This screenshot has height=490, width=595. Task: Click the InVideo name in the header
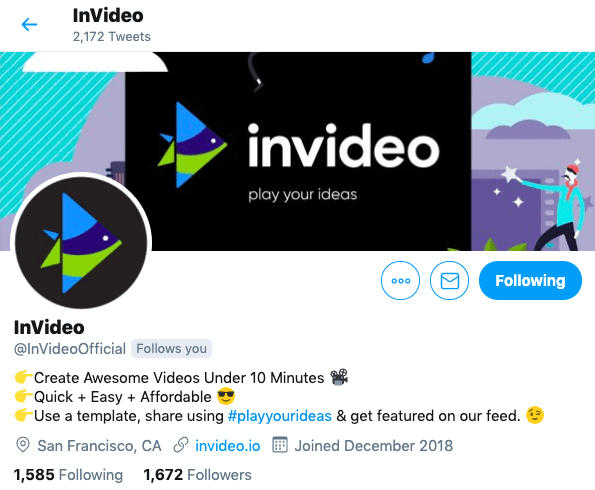(108, 16)
